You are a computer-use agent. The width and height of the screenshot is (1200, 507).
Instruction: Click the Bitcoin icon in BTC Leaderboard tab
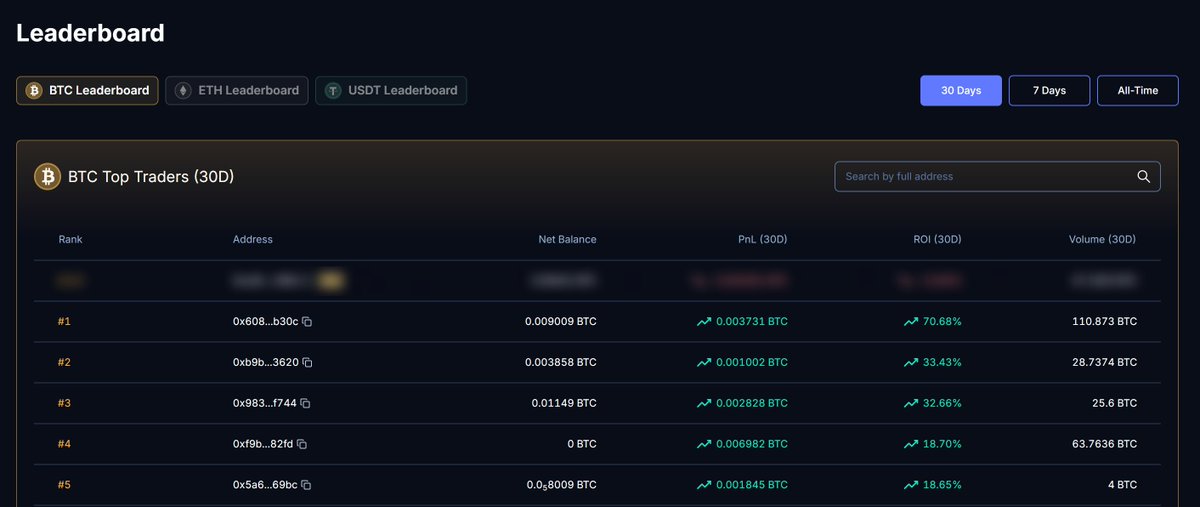click(33, 90)
